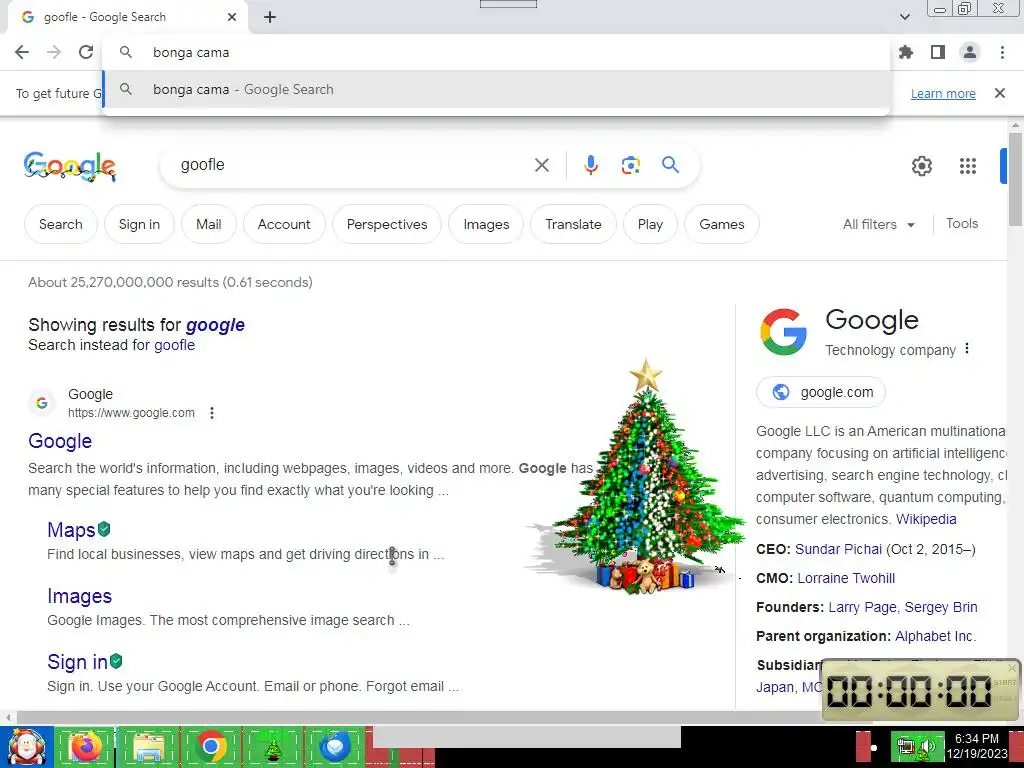Search instead for goofle link
1024x768 pixels.
point(174,345)
